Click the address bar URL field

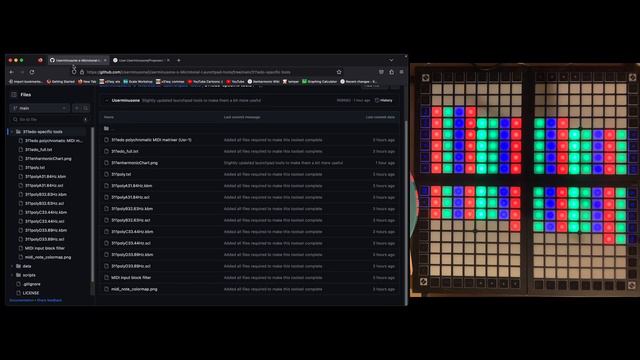[206, 72]
